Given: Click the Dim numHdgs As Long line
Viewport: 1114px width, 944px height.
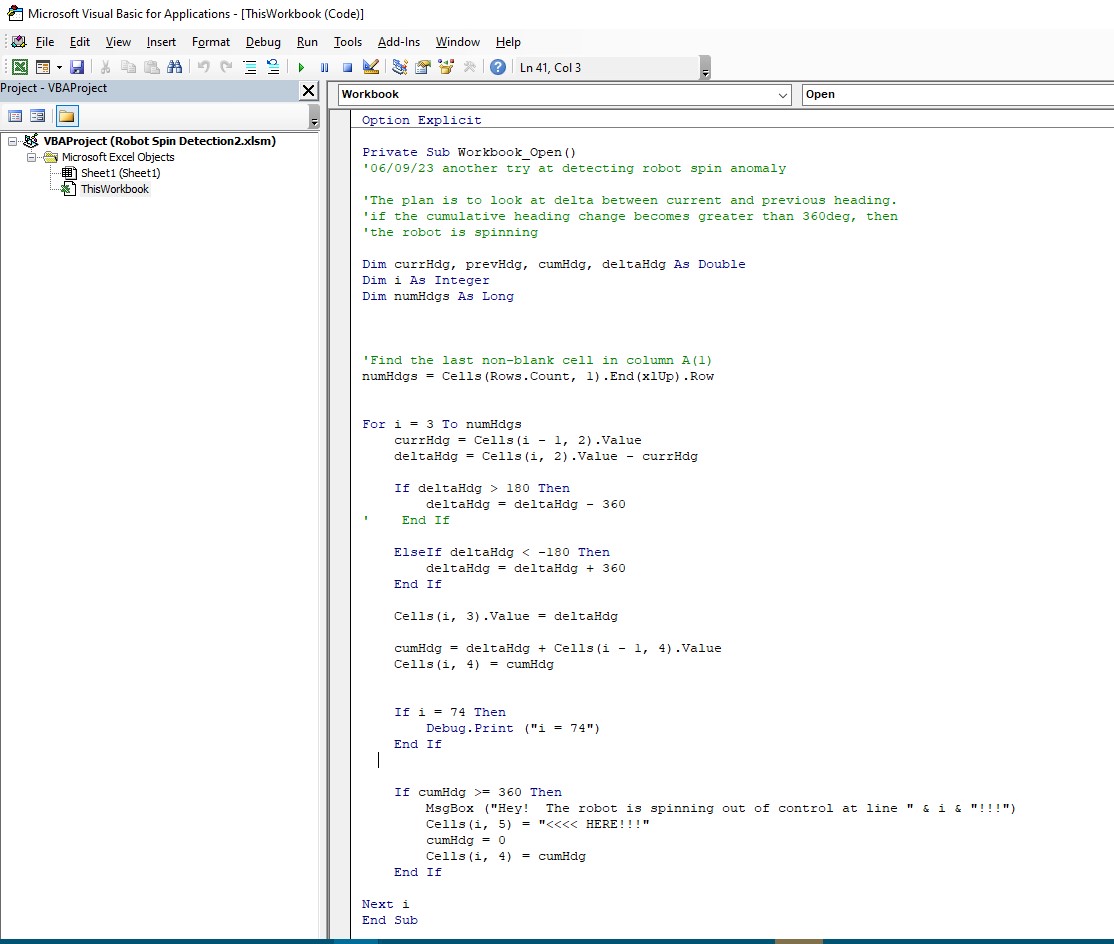Looking at the screenshot, I should pos(438,296).
